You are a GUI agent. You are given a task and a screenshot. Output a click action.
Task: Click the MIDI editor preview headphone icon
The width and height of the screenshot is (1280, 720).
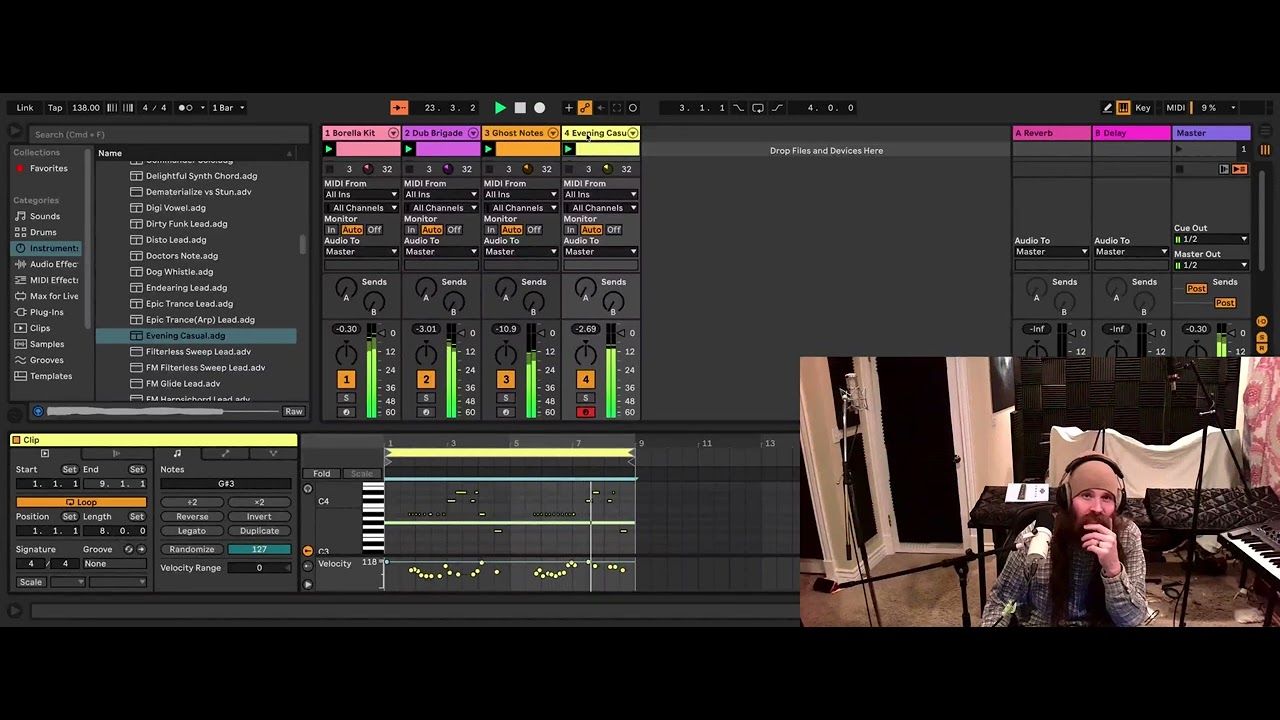[307, 489]
